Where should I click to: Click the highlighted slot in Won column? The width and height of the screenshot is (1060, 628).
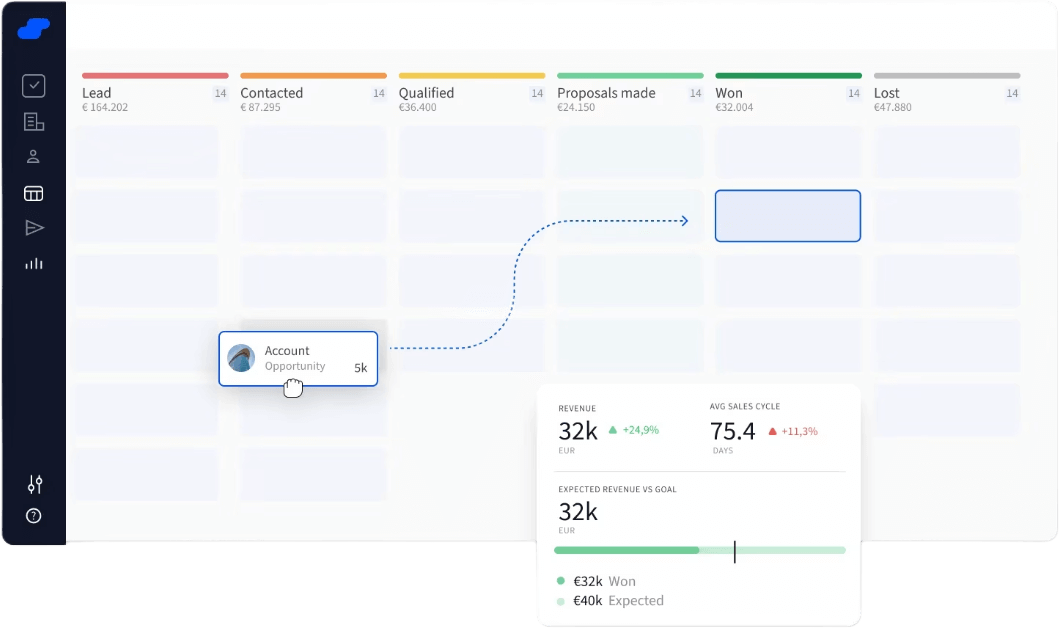tap(788, 216)
